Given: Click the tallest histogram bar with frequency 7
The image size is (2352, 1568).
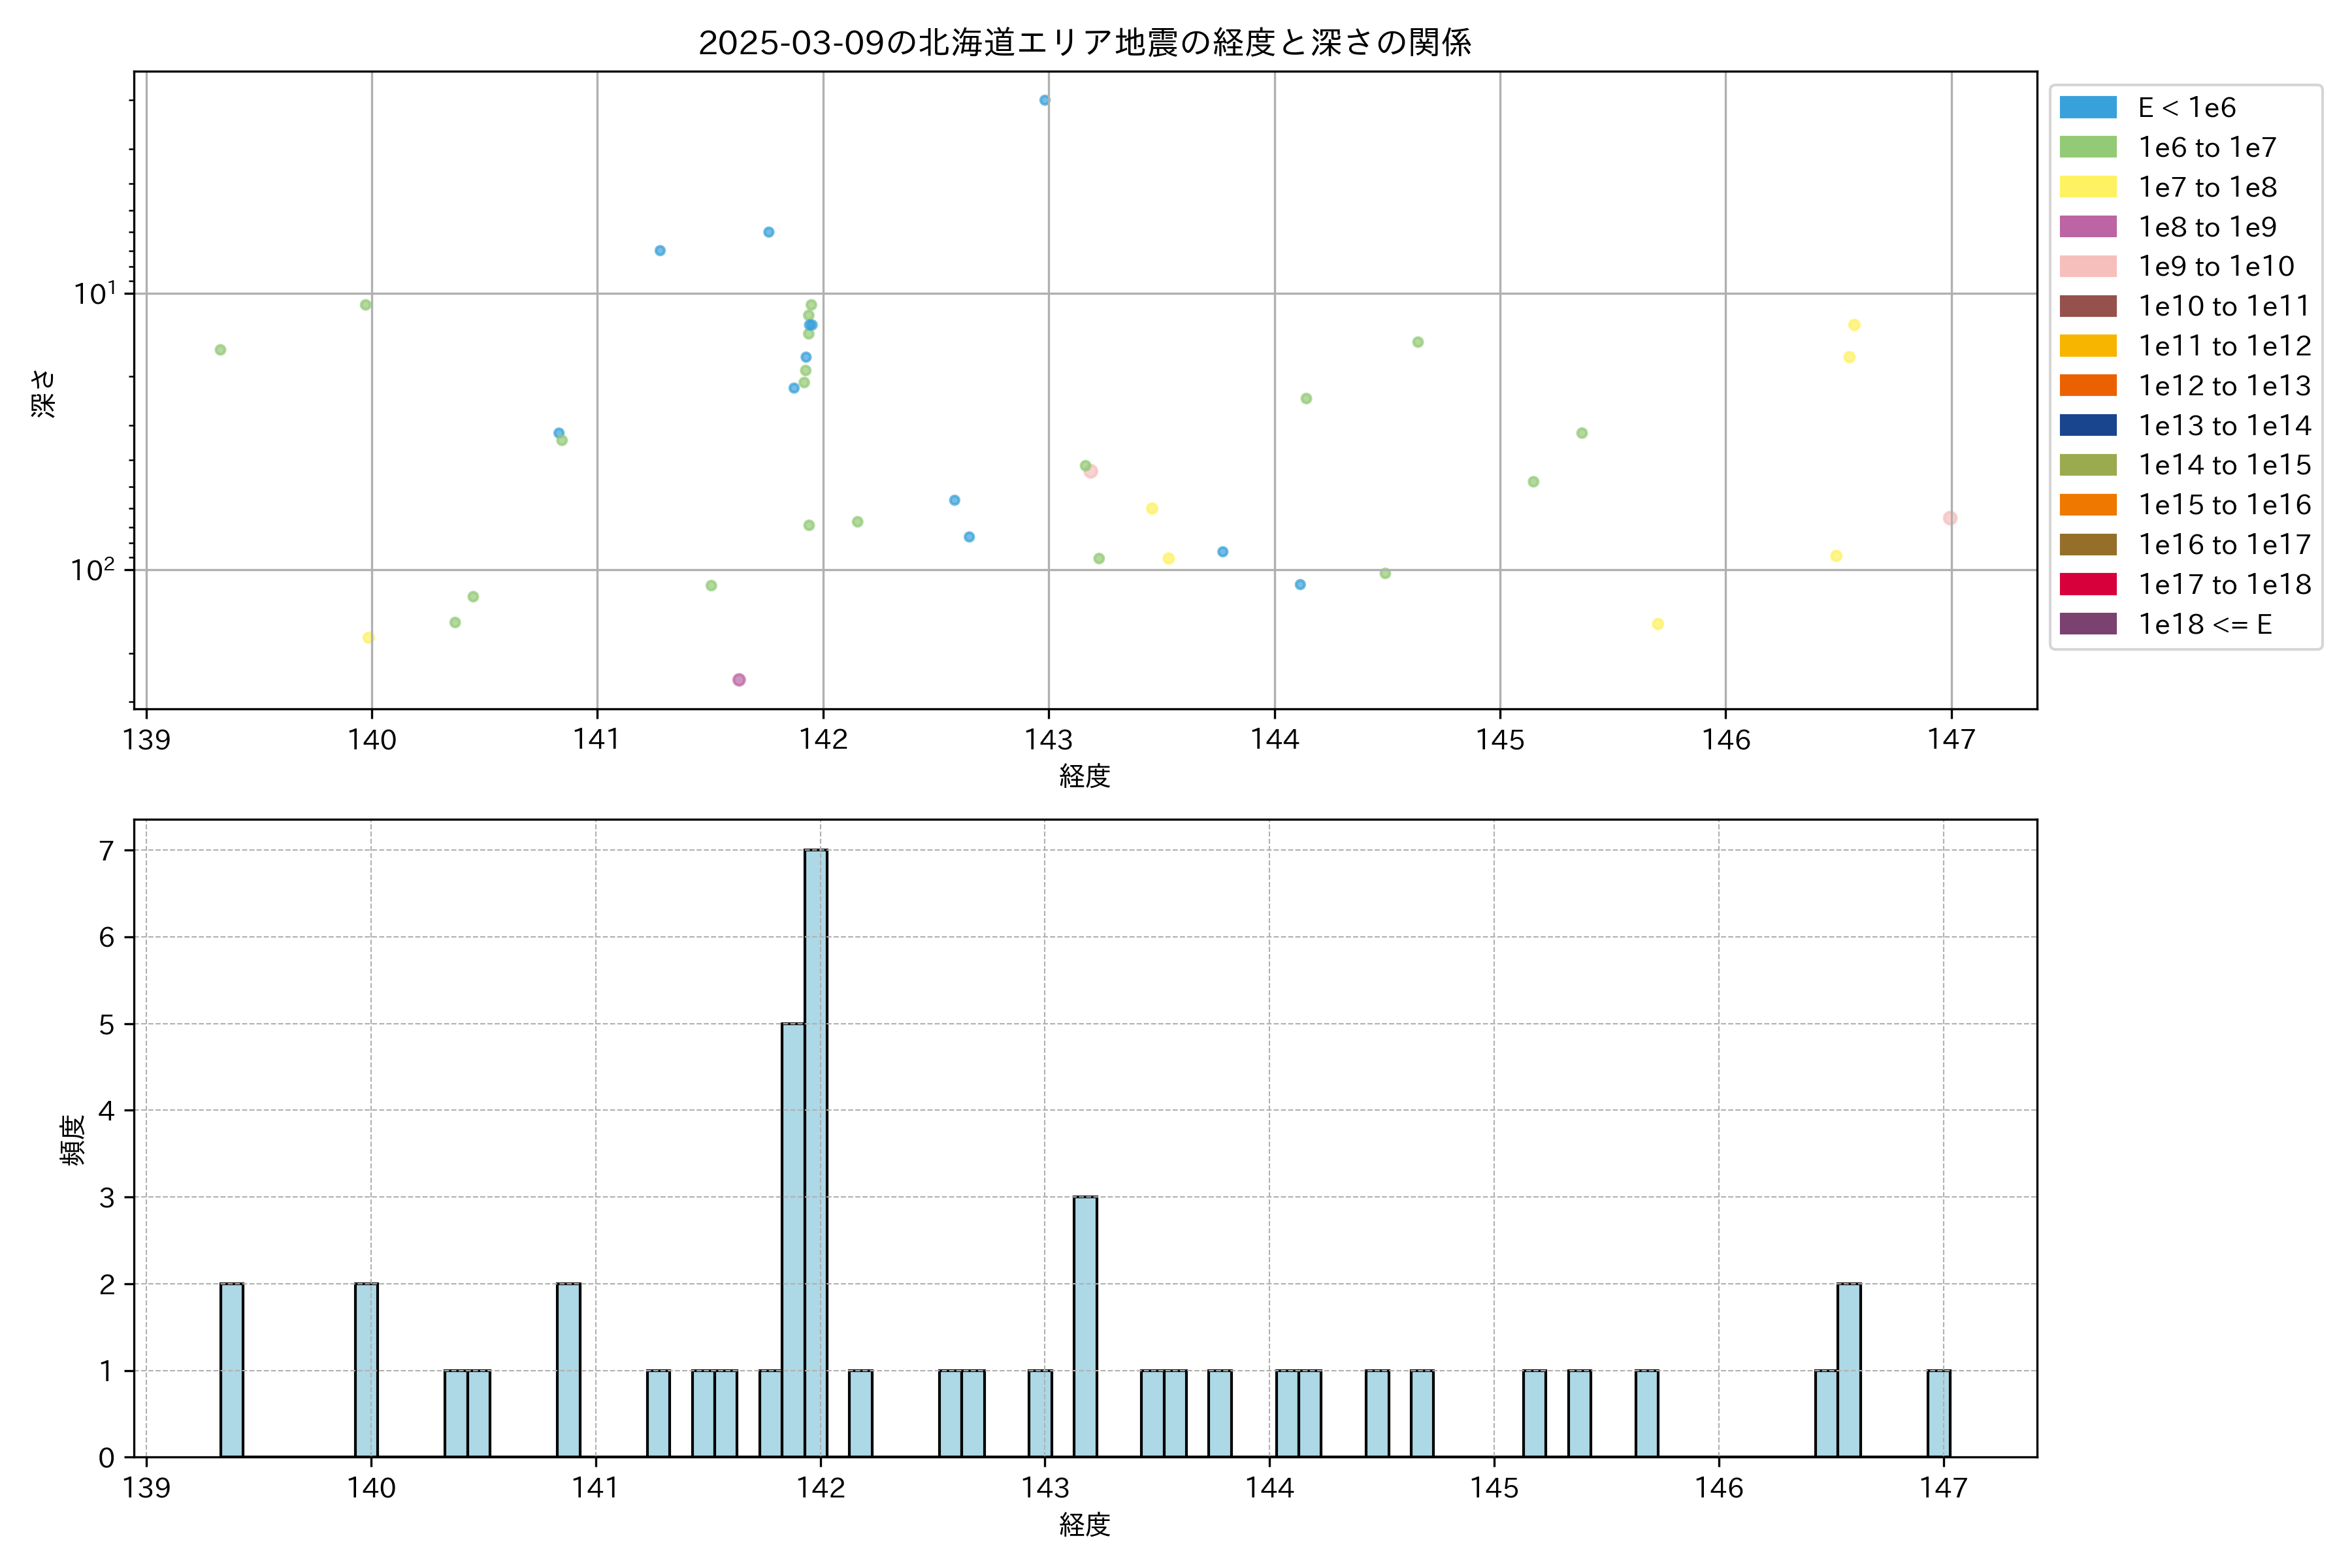Looking at the screenshot, I should [x=816, y=1150].
